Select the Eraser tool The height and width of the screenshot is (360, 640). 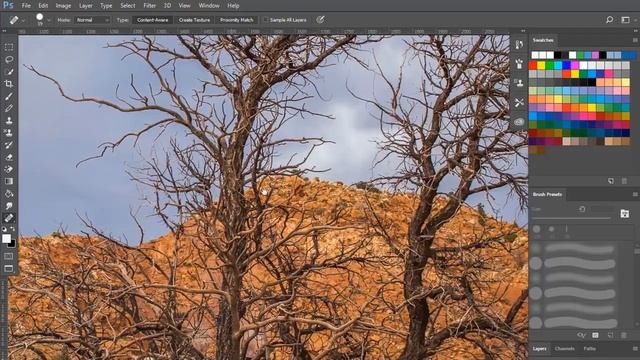(9, 157)
